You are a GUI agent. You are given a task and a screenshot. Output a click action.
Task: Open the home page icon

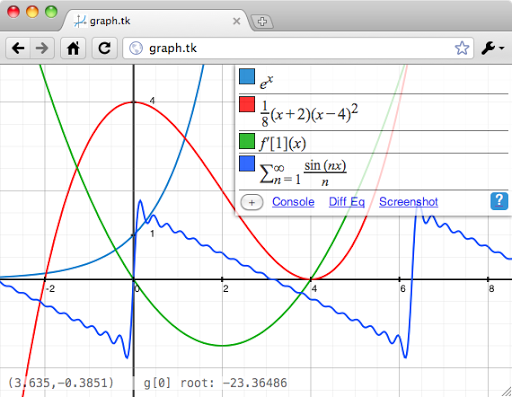click(x=73, y=48)
